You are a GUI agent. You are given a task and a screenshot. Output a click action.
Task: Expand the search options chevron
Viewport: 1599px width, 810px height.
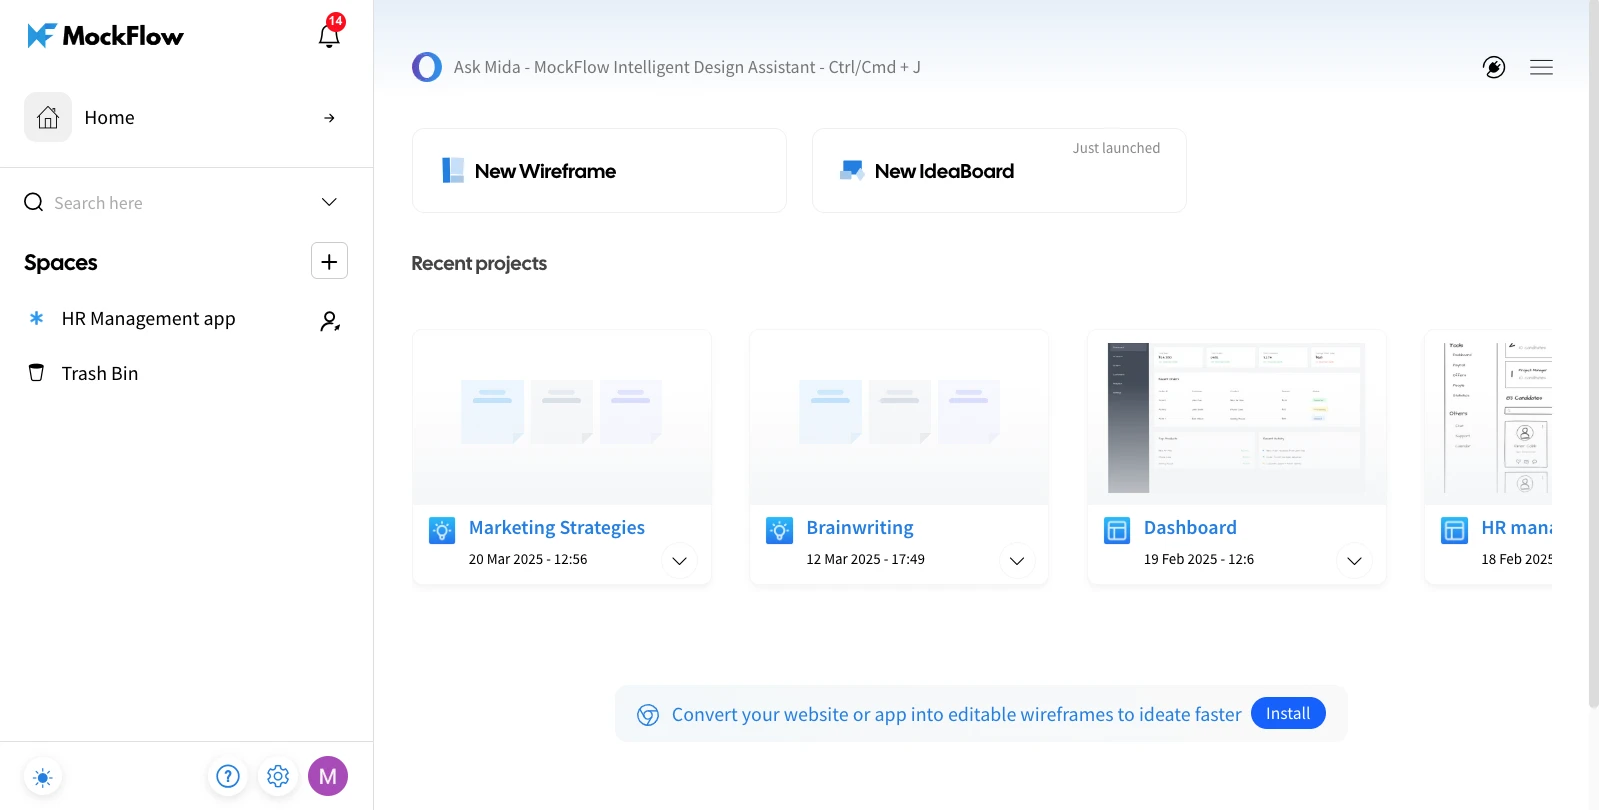329,202
